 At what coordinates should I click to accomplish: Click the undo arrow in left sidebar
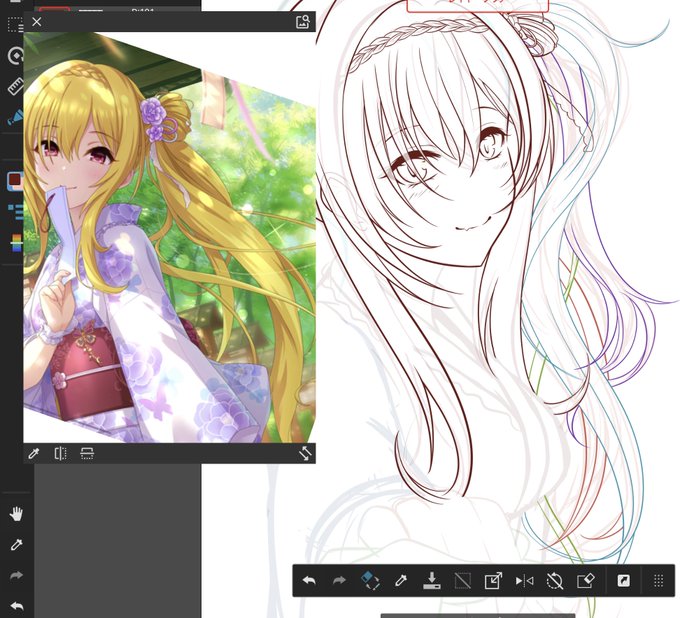(x=16, y=606)
